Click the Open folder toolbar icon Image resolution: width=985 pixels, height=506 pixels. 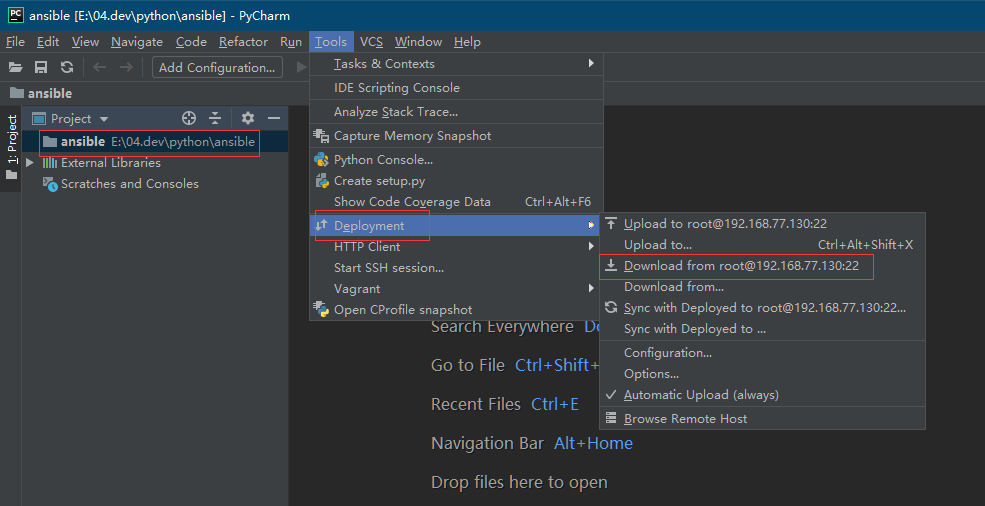[x=16, y=67]
